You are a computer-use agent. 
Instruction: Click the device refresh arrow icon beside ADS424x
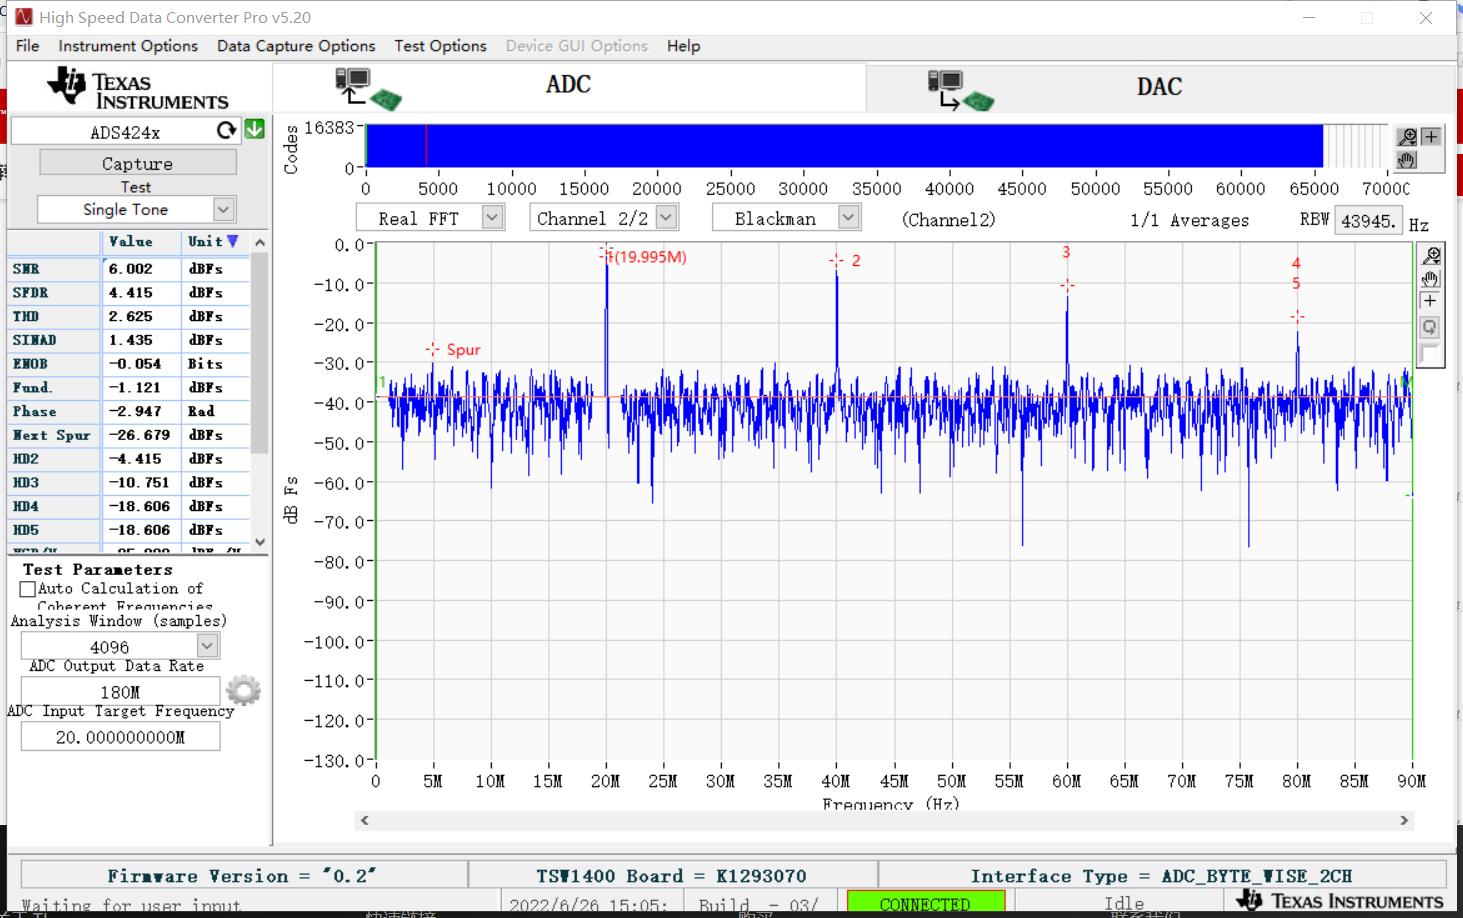point(227,130)
